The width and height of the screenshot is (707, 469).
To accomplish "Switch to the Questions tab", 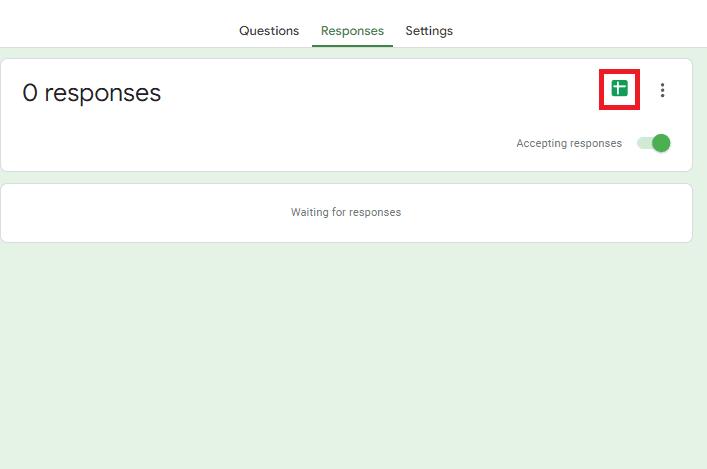I will tap(269, 31).
